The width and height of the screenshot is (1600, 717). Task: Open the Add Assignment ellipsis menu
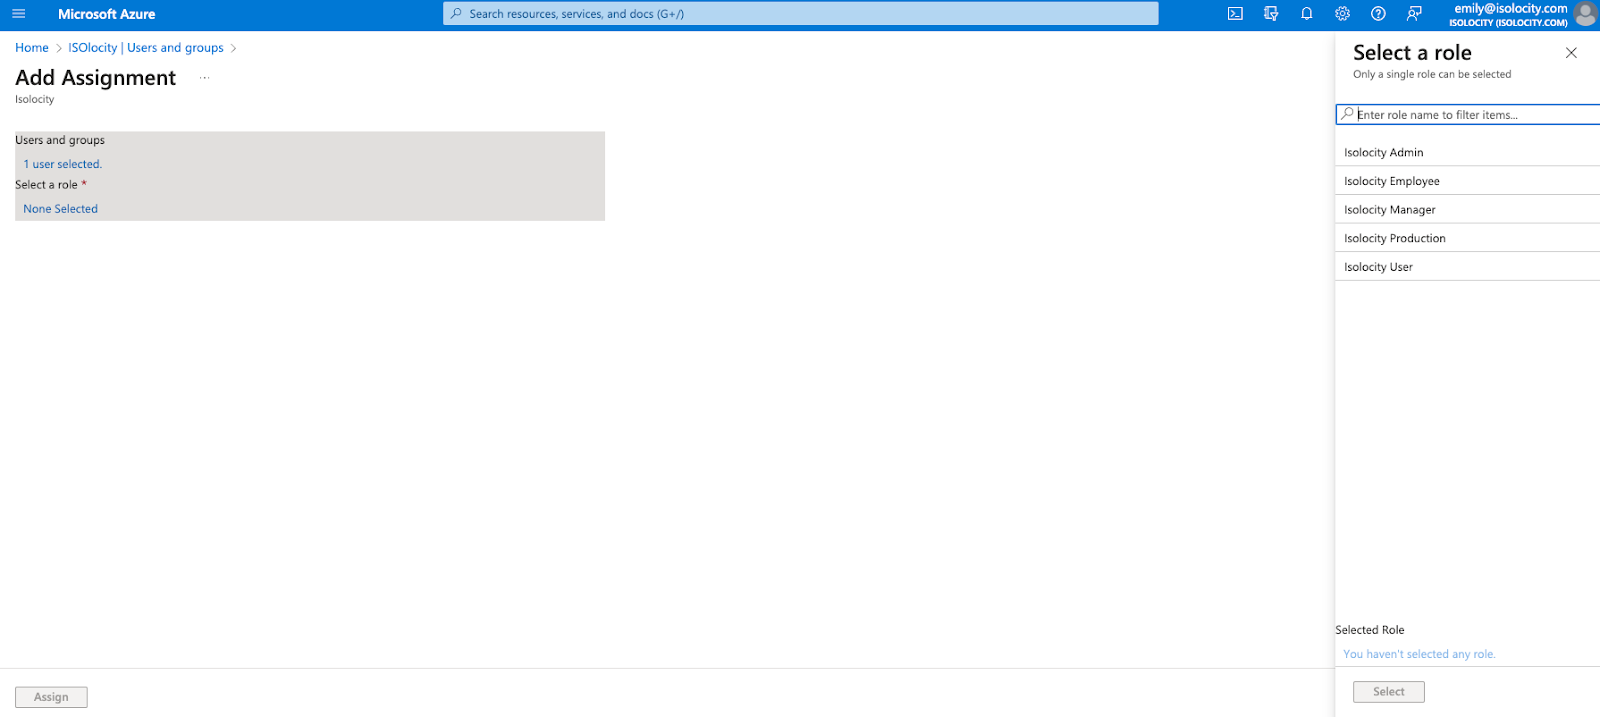tap(204, 78)
